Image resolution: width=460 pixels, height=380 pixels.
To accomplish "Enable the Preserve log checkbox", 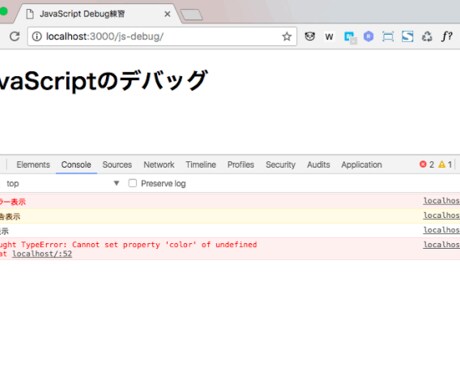I will tap(132, 183).
